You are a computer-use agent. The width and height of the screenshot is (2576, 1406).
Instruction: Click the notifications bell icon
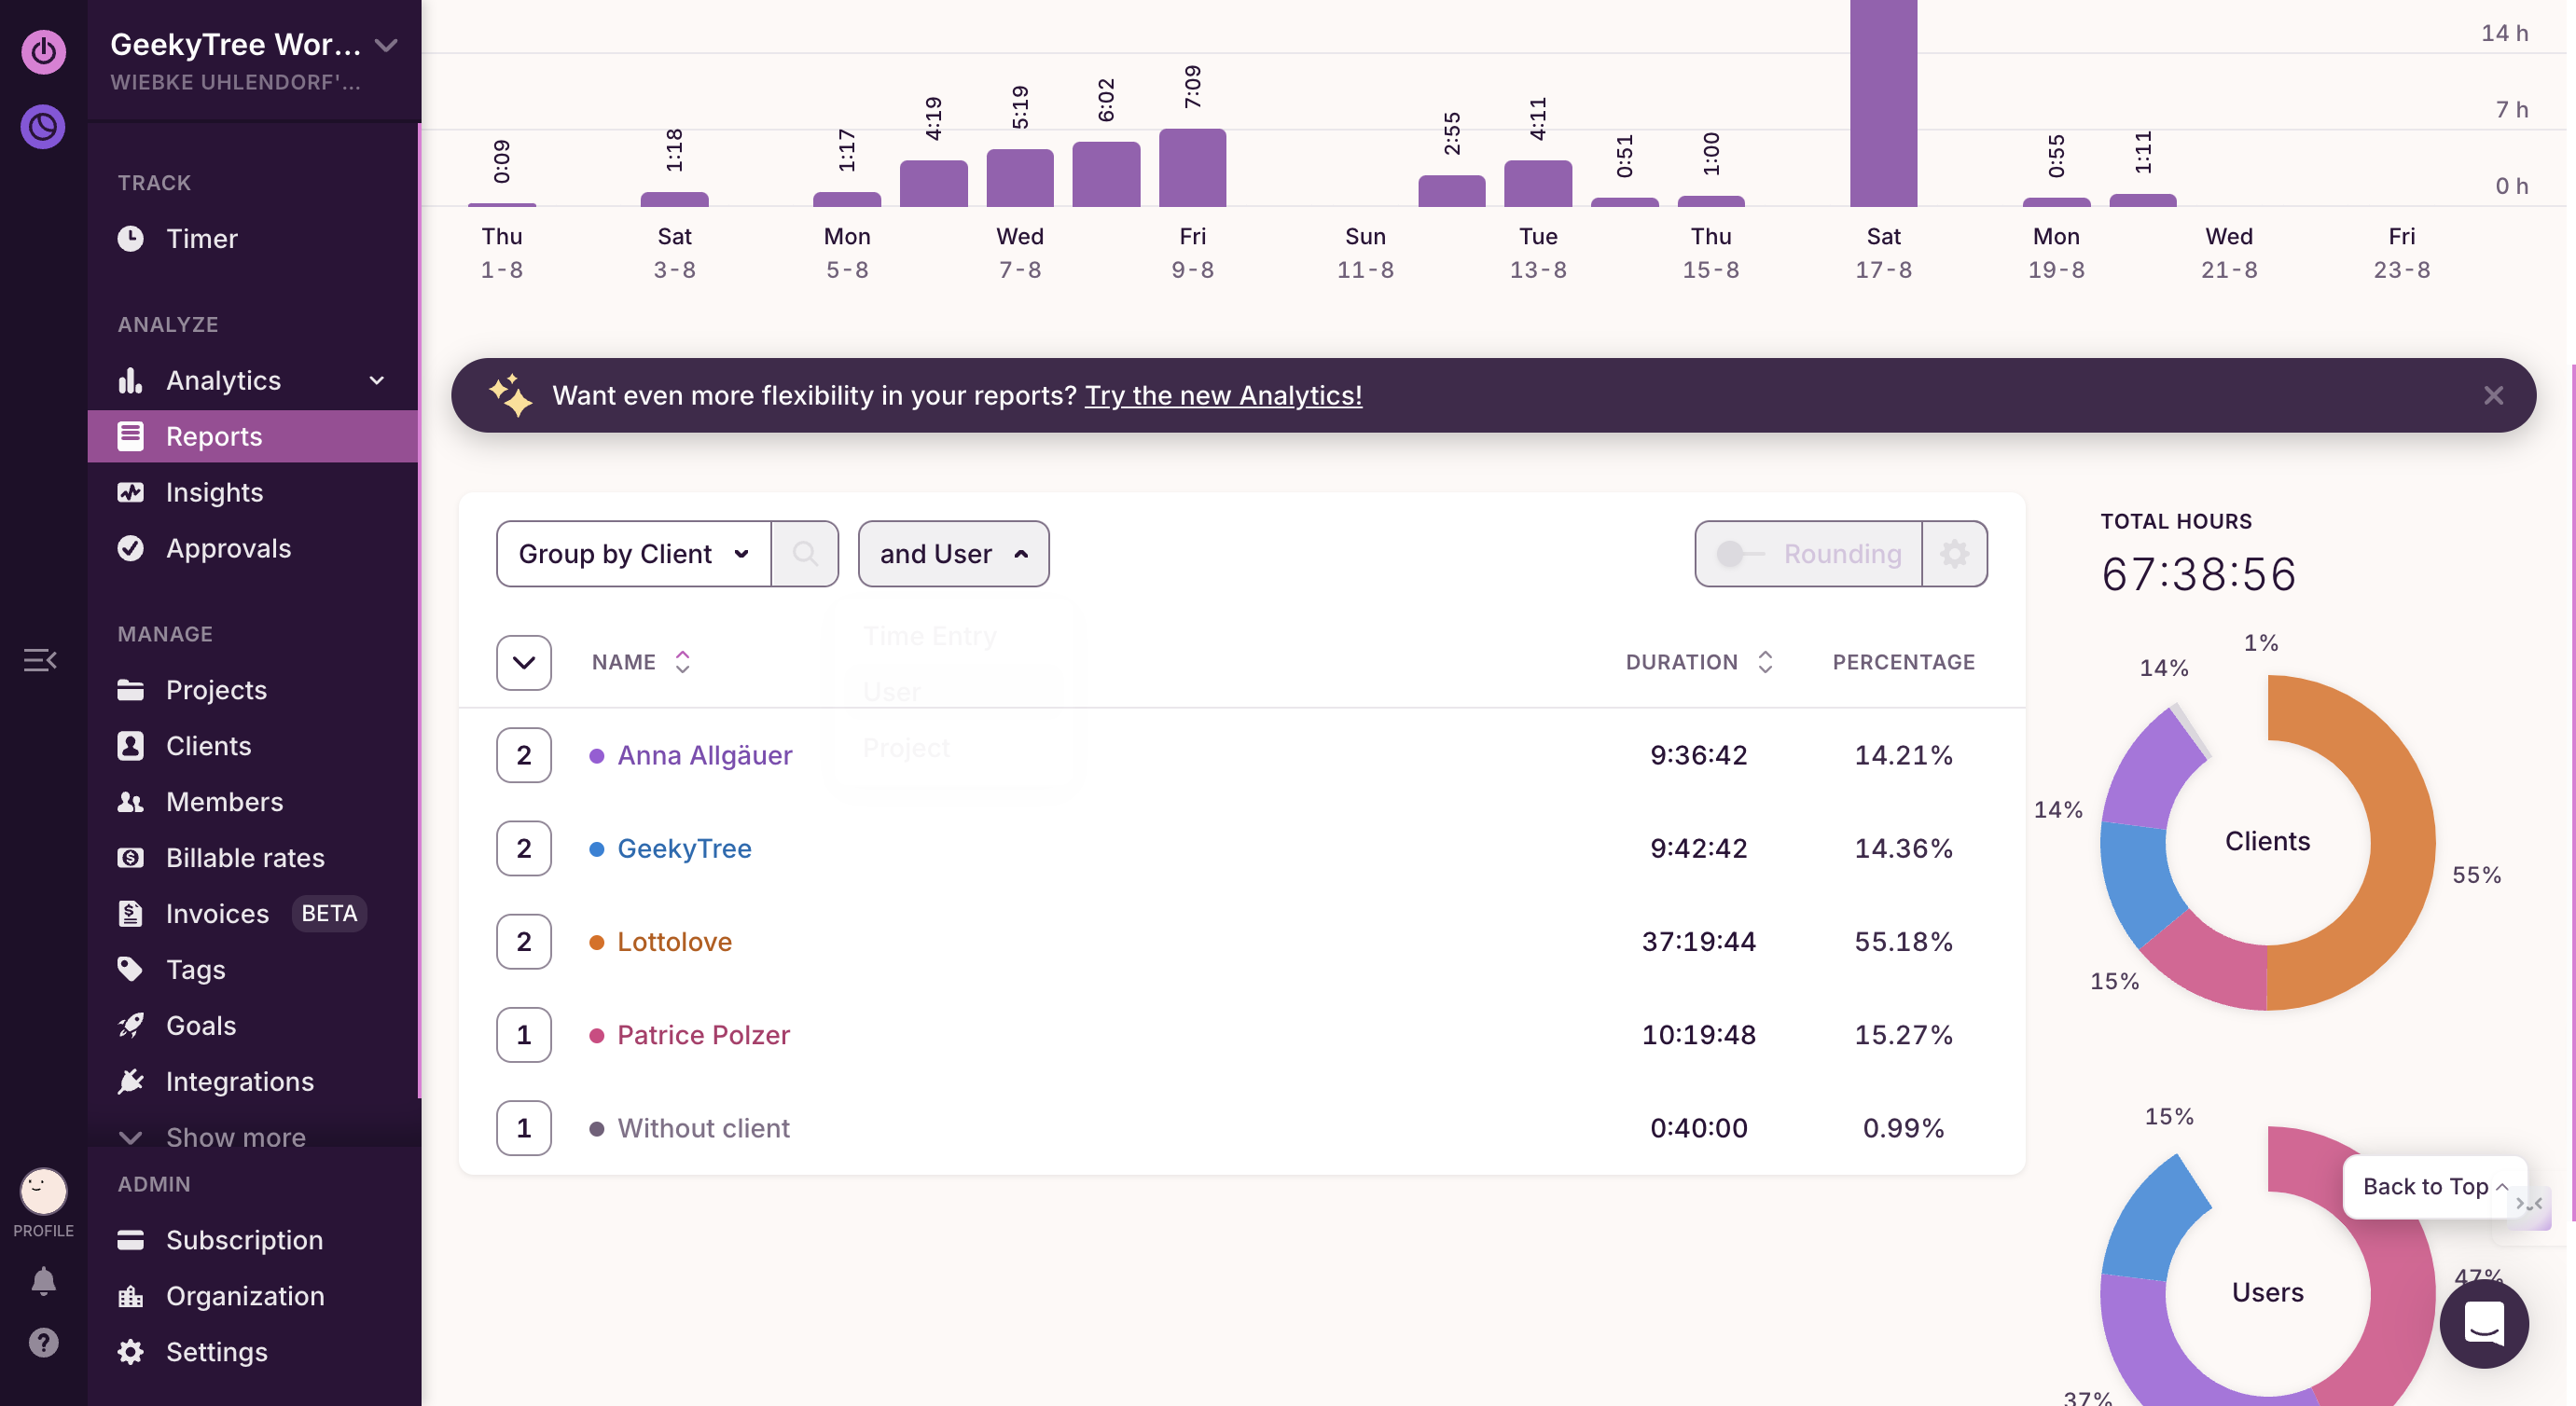point(43,1280)
